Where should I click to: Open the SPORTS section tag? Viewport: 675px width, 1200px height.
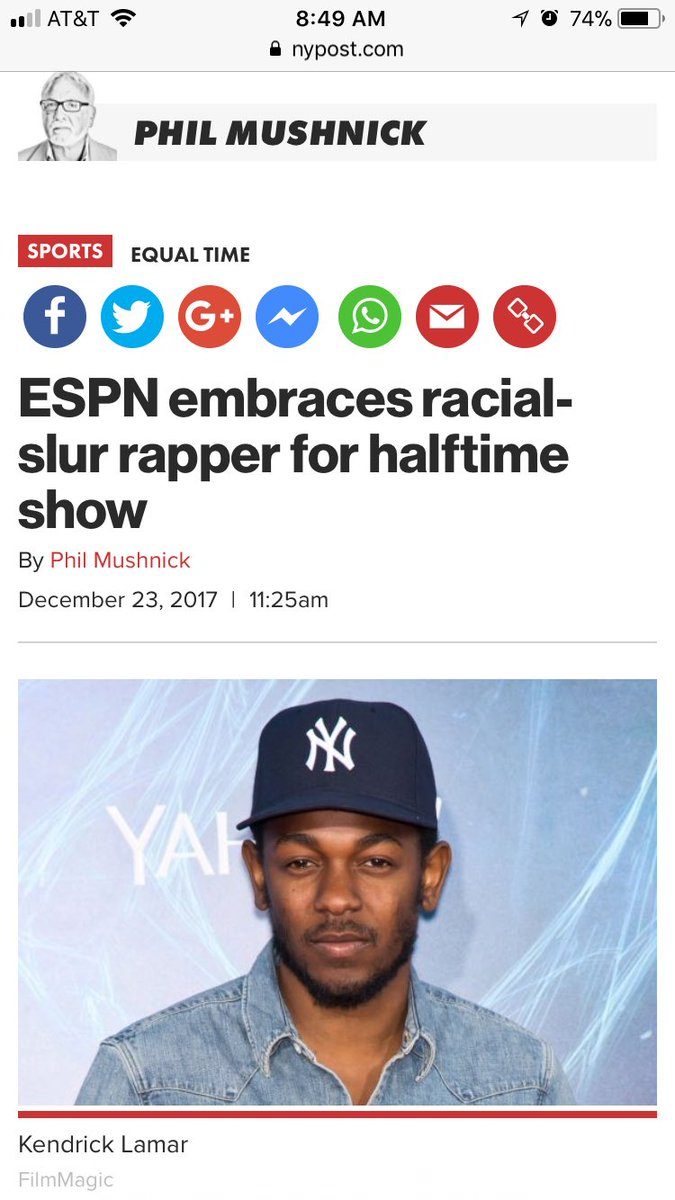[65, 251]
